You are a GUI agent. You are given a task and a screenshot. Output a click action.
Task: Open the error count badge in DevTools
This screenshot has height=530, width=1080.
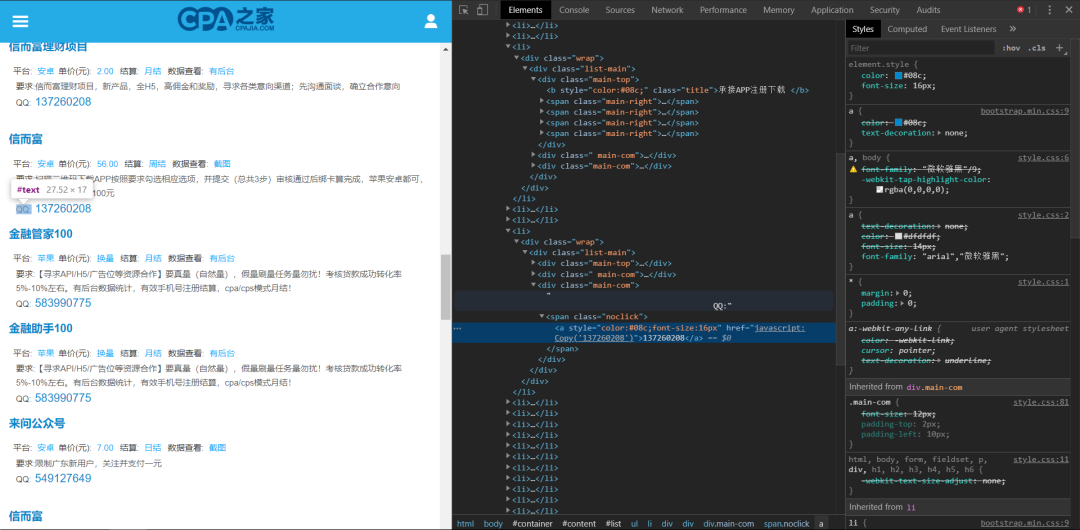coord(1024,10)
